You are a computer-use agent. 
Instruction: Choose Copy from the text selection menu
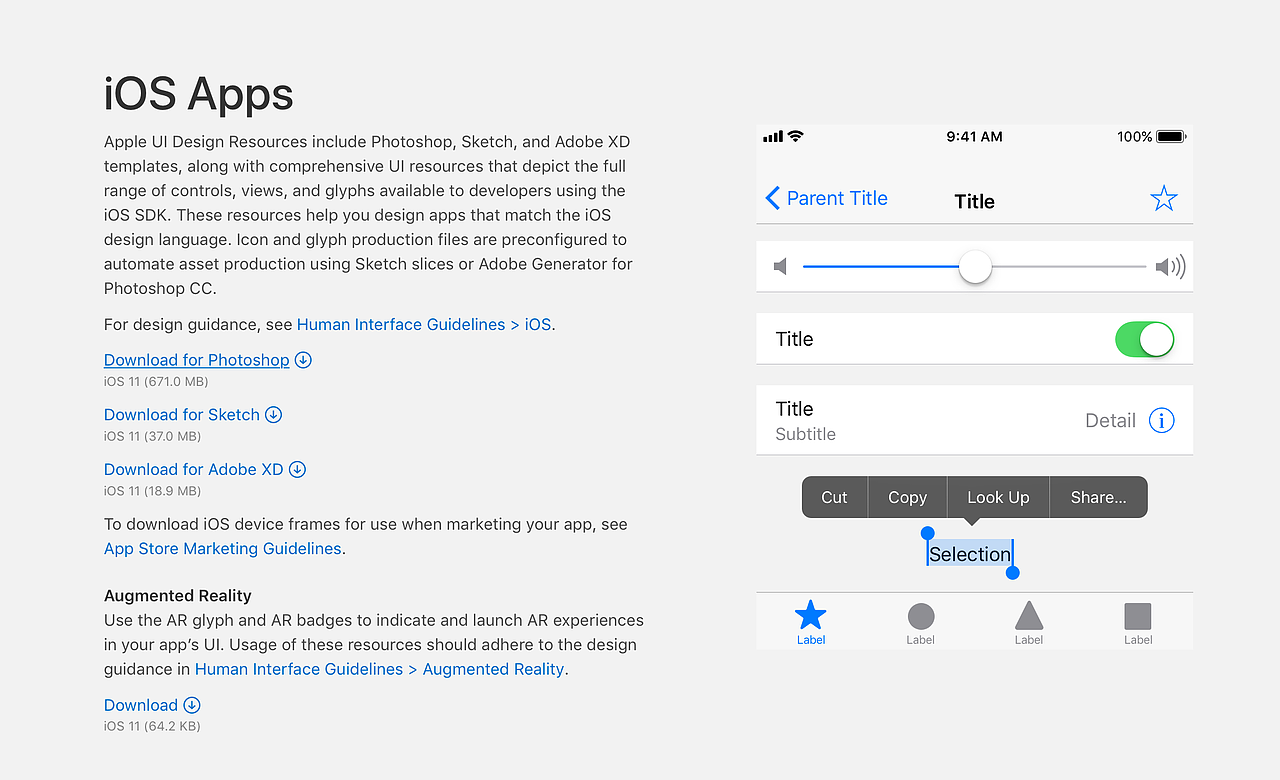tap(907, 497)
